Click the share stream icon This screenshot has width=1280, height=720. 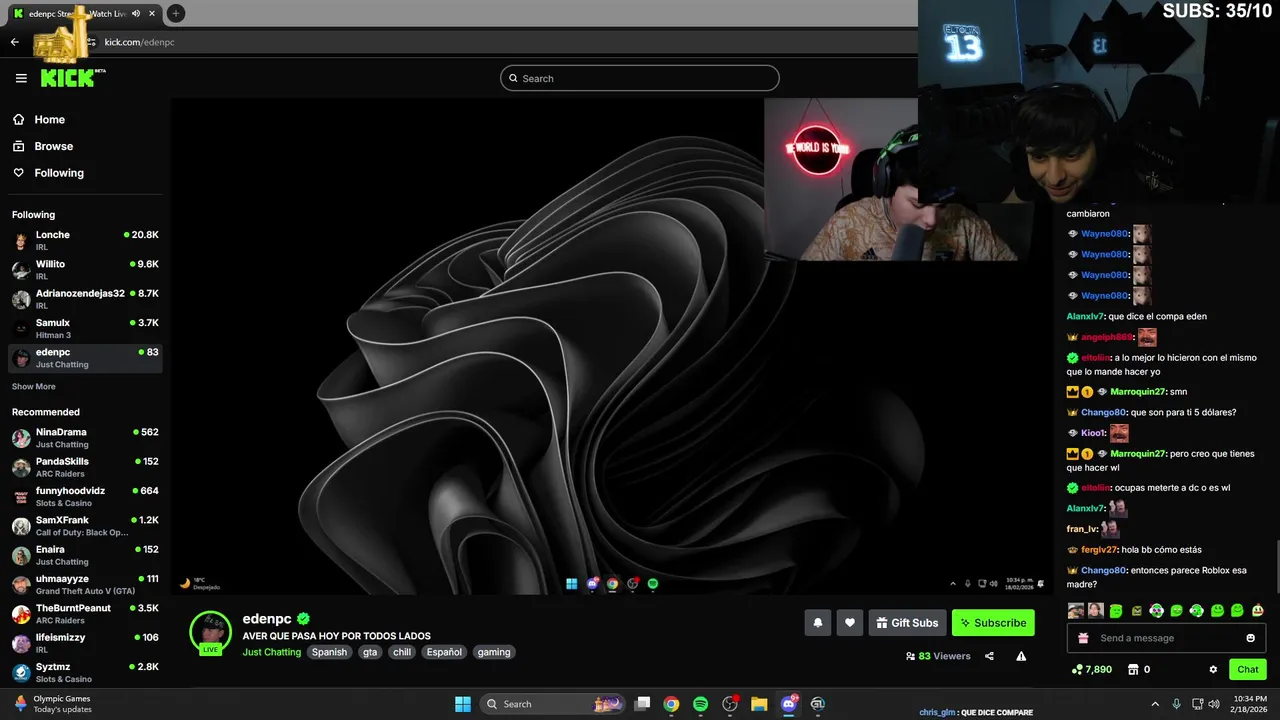(989, 656)
